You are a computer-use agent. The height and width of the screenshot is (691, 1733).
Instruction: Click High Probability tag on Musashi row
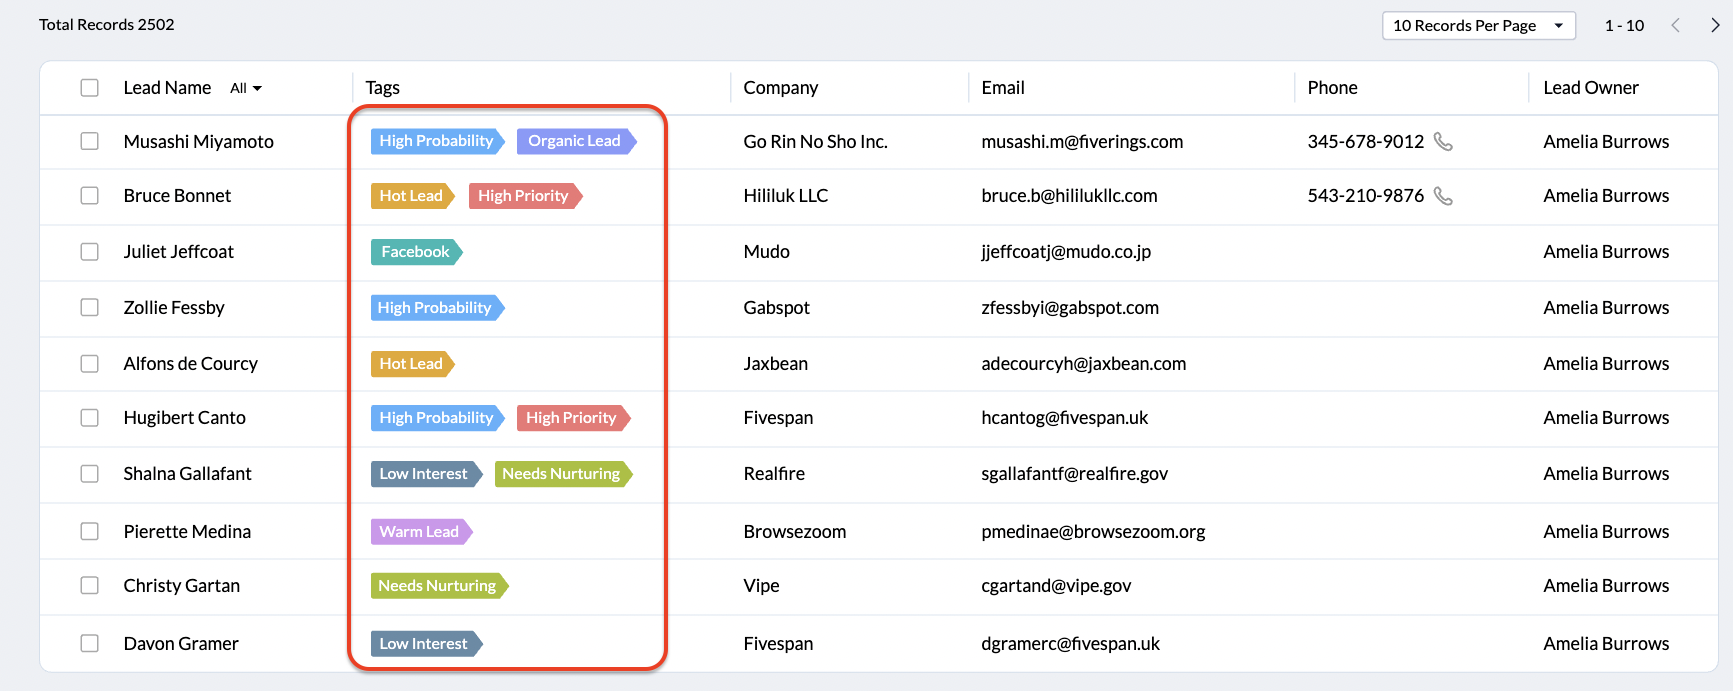437,141
